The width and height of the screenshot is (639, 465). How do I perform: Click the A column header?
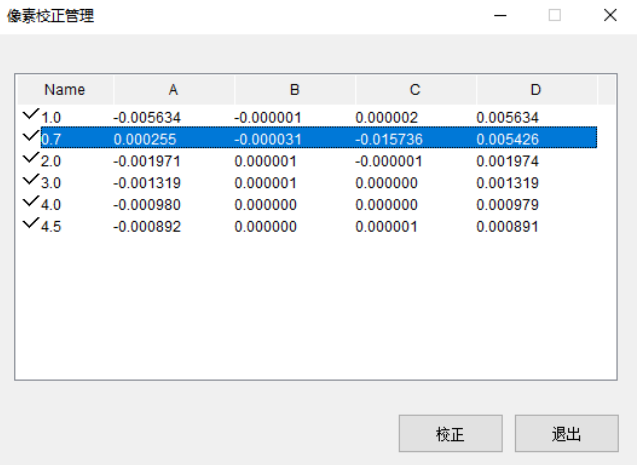pyautogui.click(x=174, y=90)
